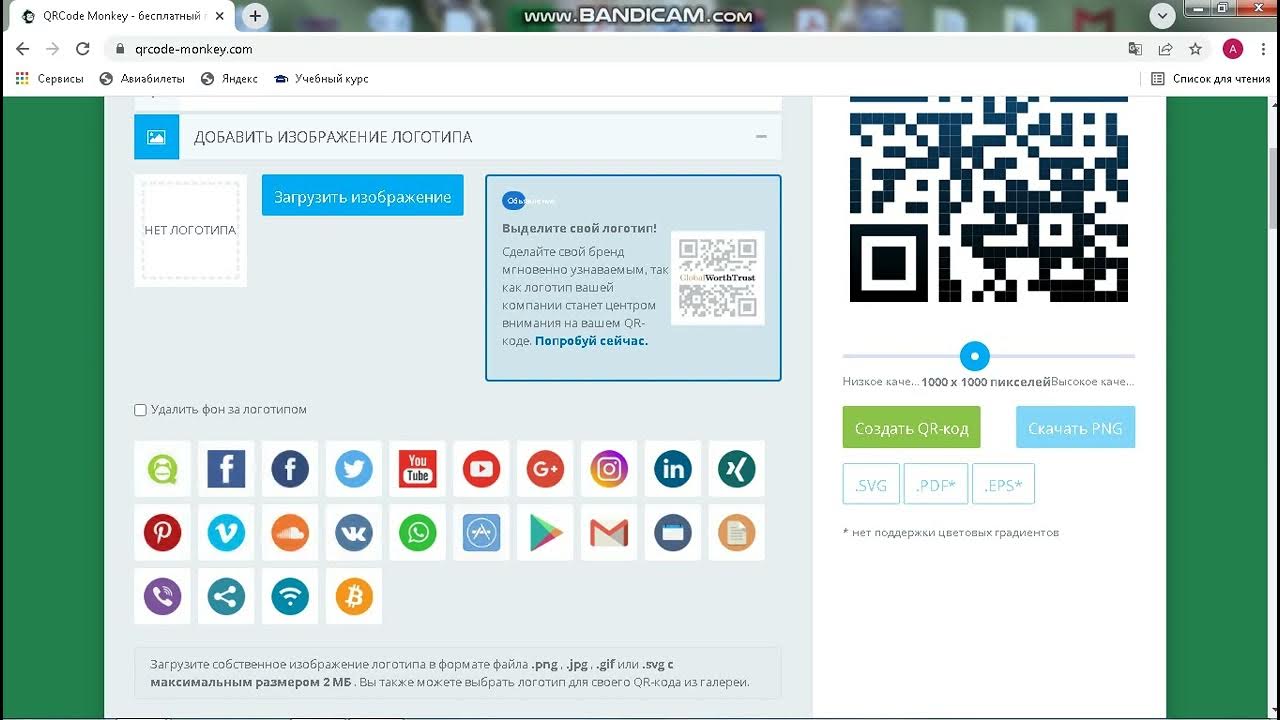Follow the 'Попробуй сейчас.' link
The width and height of the screenshot is (1280, 720).
tap(591, 341)
